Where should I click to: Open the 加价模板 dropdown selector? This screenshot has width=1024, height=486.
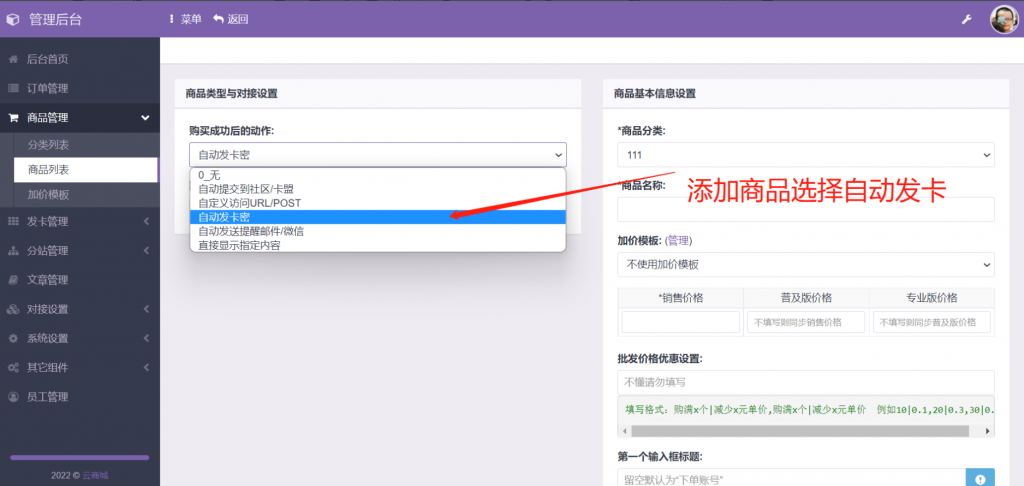click(x=806, y=264)
